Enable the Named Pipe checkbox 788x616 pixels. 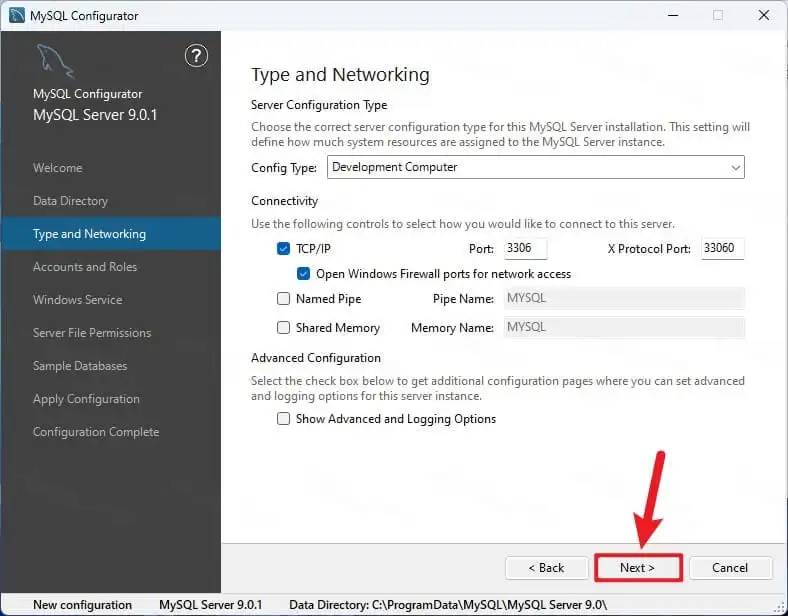coord(283,298)
